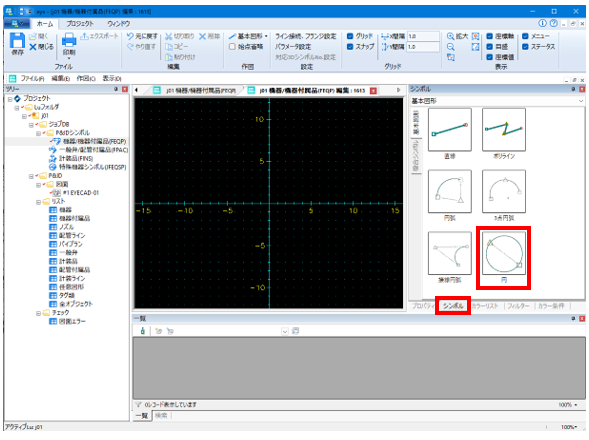The width and height of the screenshot is (589, 440).
Task: Click the Print (印刷) printer icon
Action: tap(69, 40)
